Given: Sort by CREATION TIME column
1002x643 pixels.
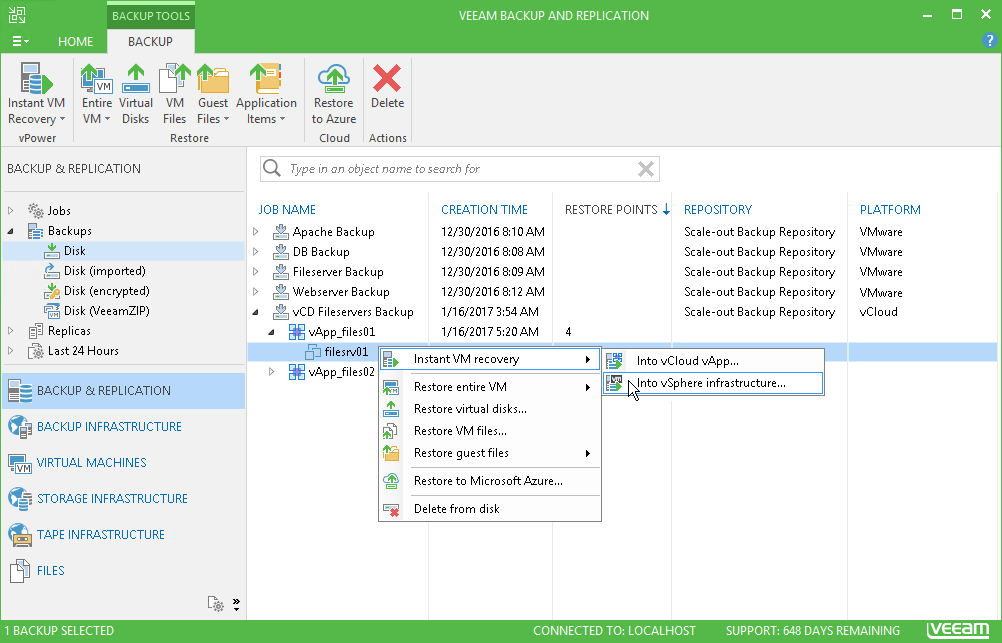Looking at the screenshot, I should pyautogui.click(x=484, y=210).
